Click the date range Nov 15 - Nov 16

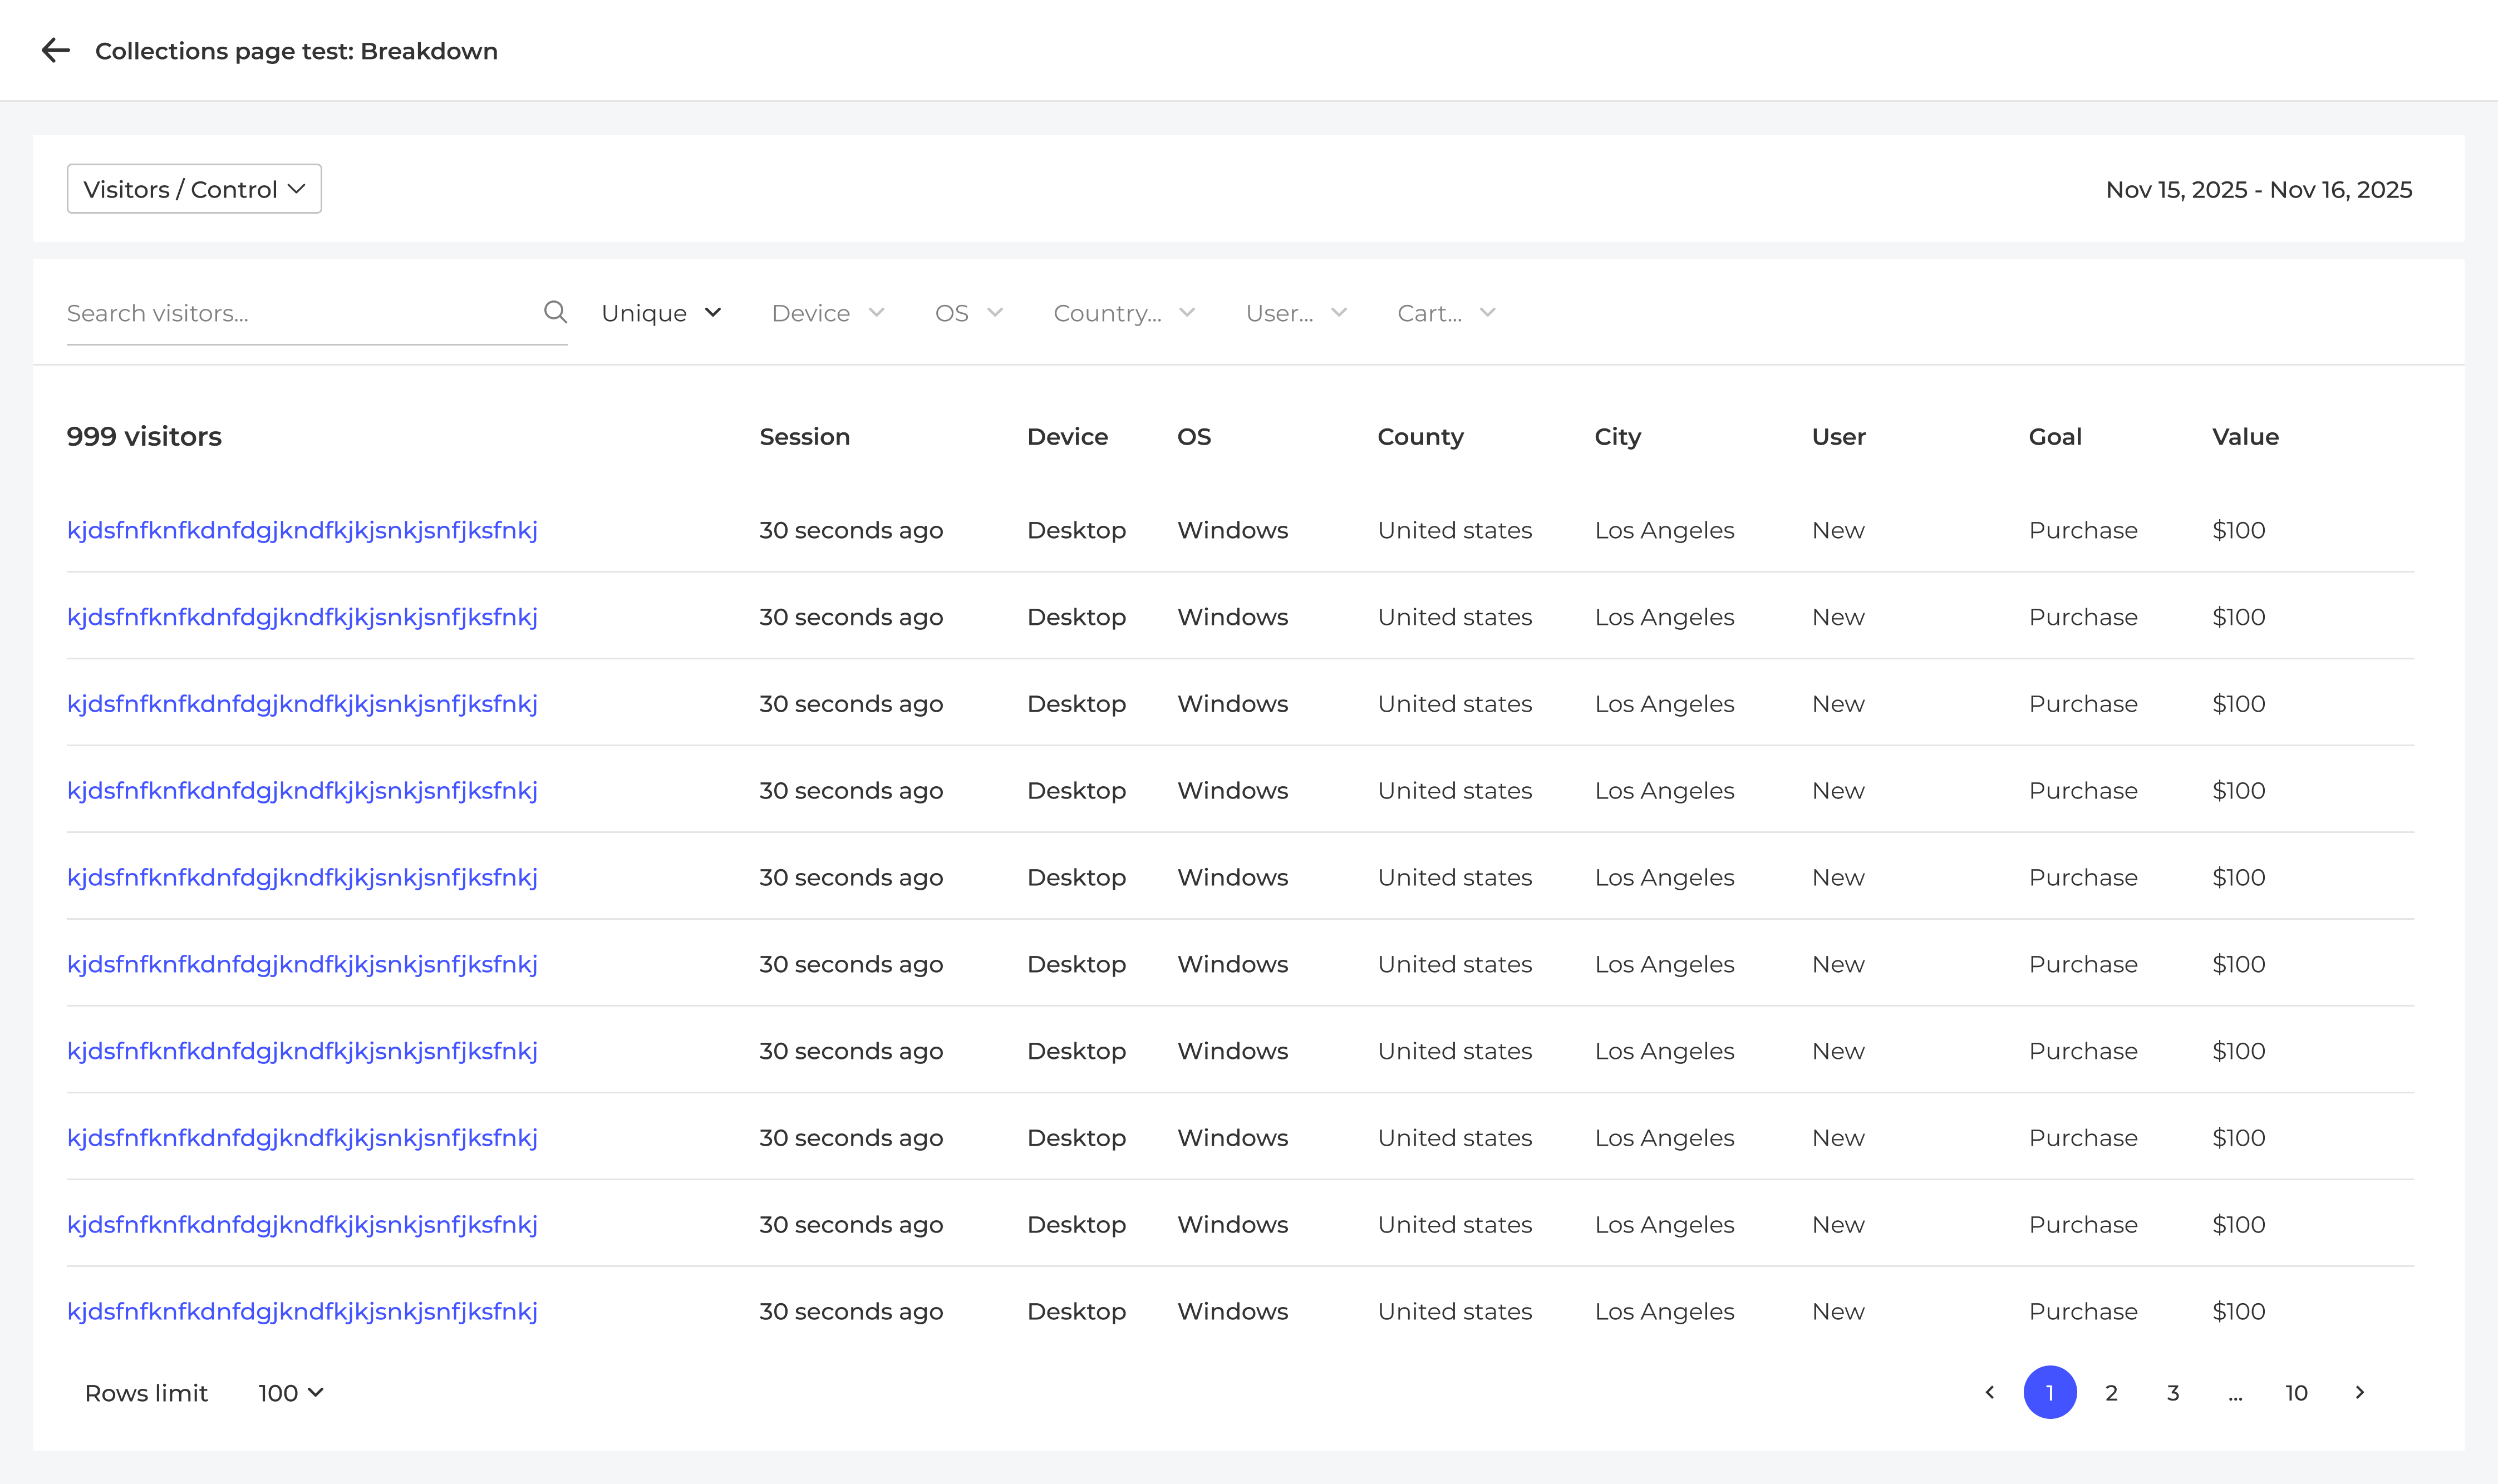(x=2258, y=189)
